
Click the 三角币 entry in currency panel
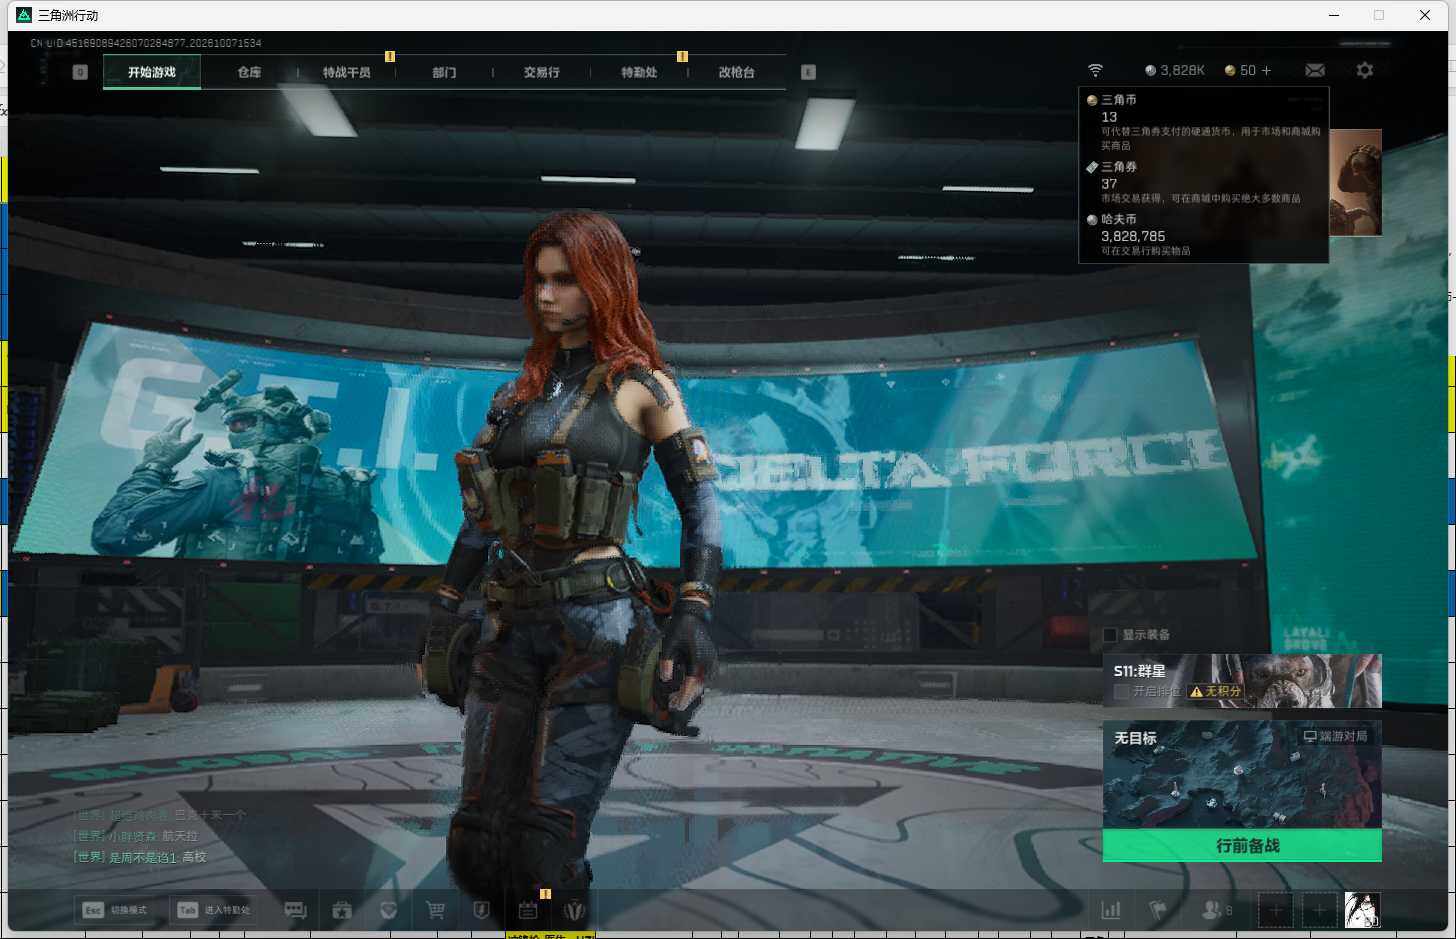coord(1204,122)
